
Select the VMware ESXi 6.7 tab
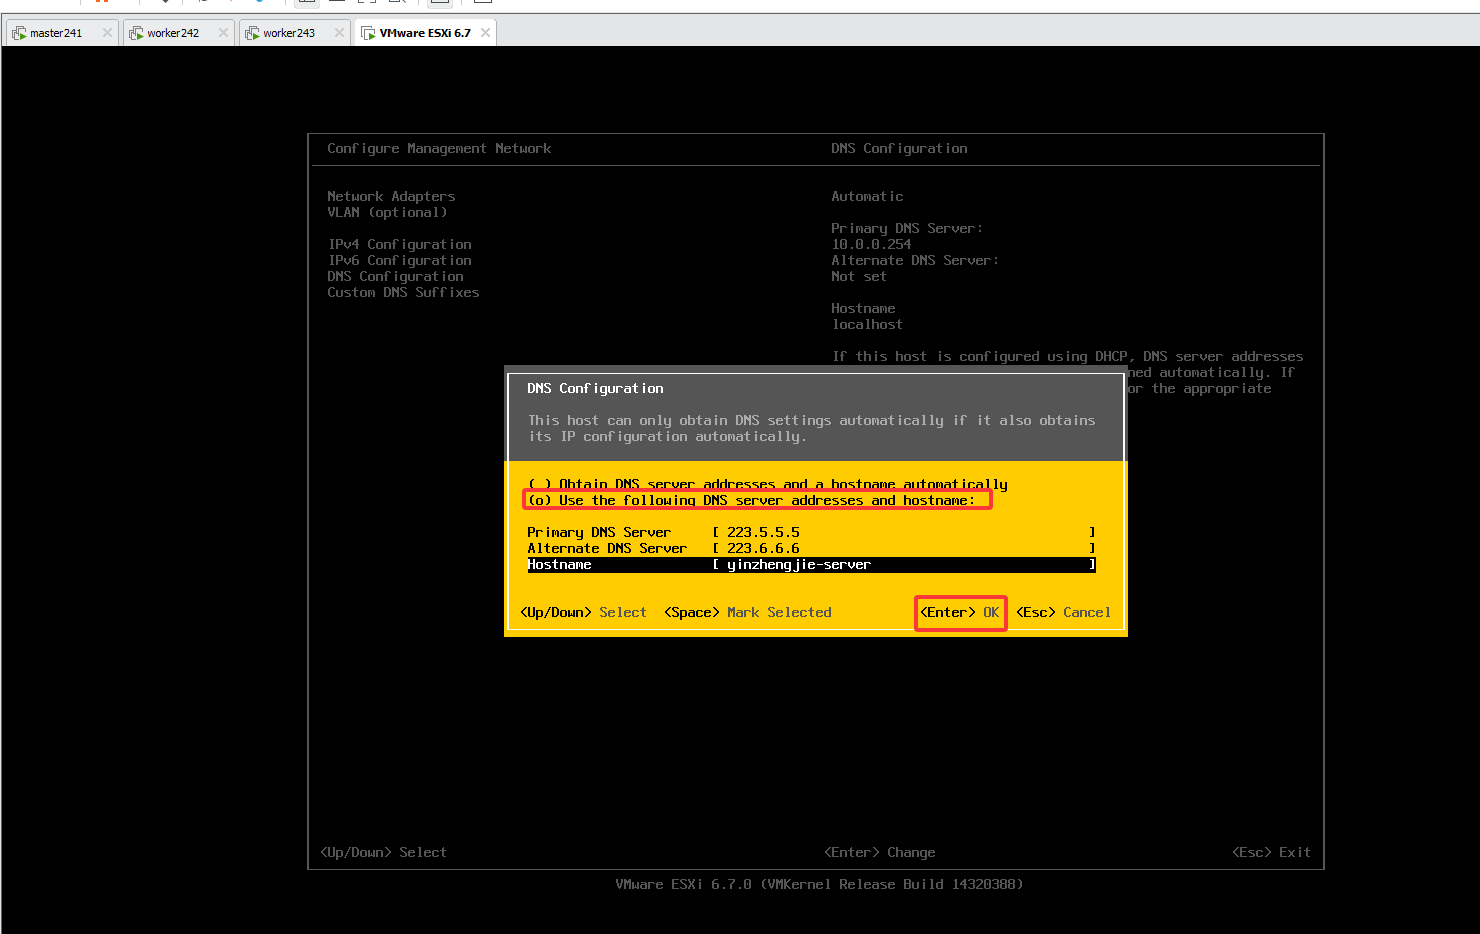coord(425,33)
